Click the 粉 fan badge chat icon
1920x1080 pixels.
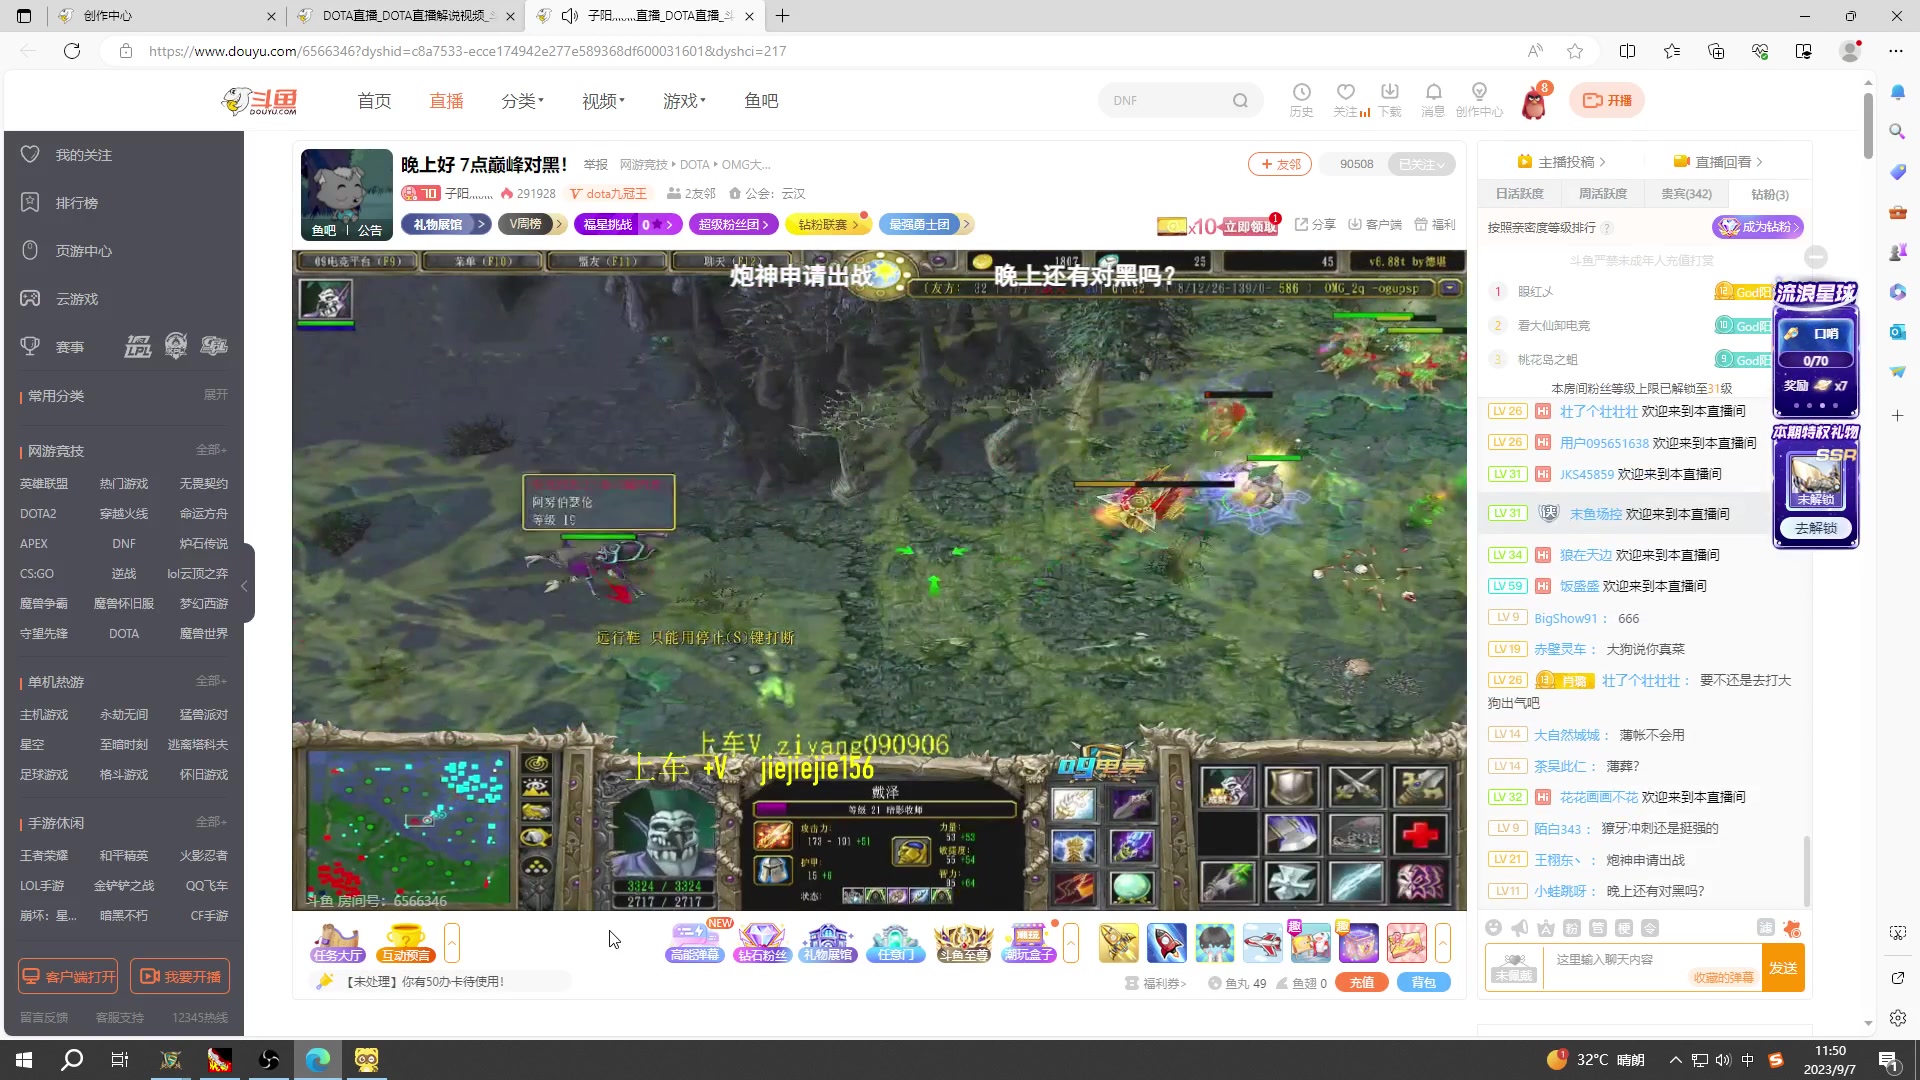1571,928
